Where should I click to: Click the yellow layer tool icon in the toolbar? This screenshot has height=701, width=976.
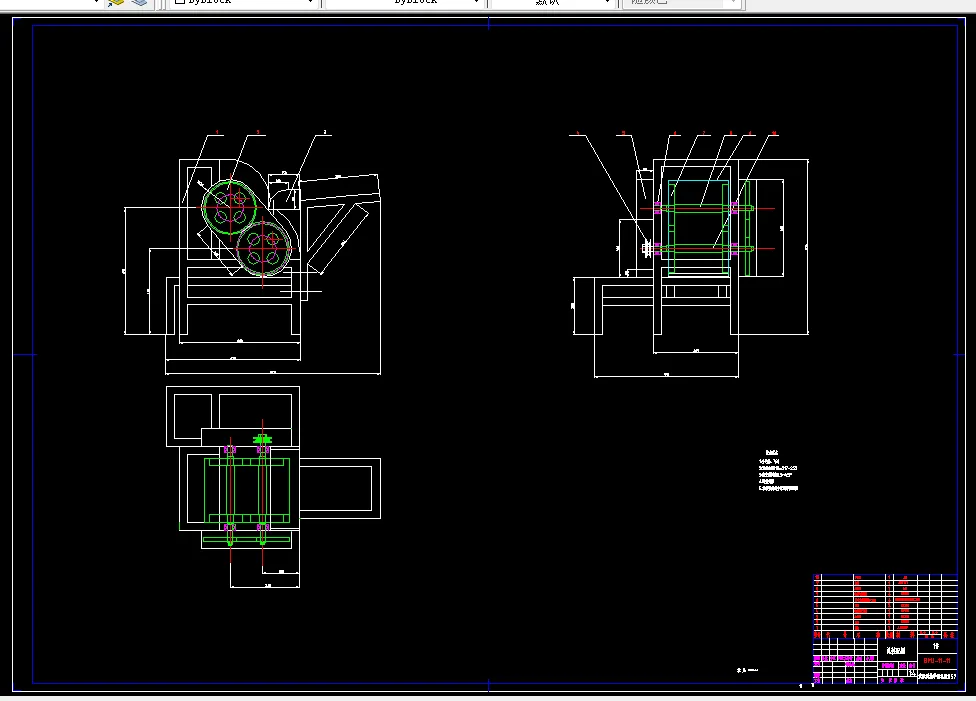[116, 2]
